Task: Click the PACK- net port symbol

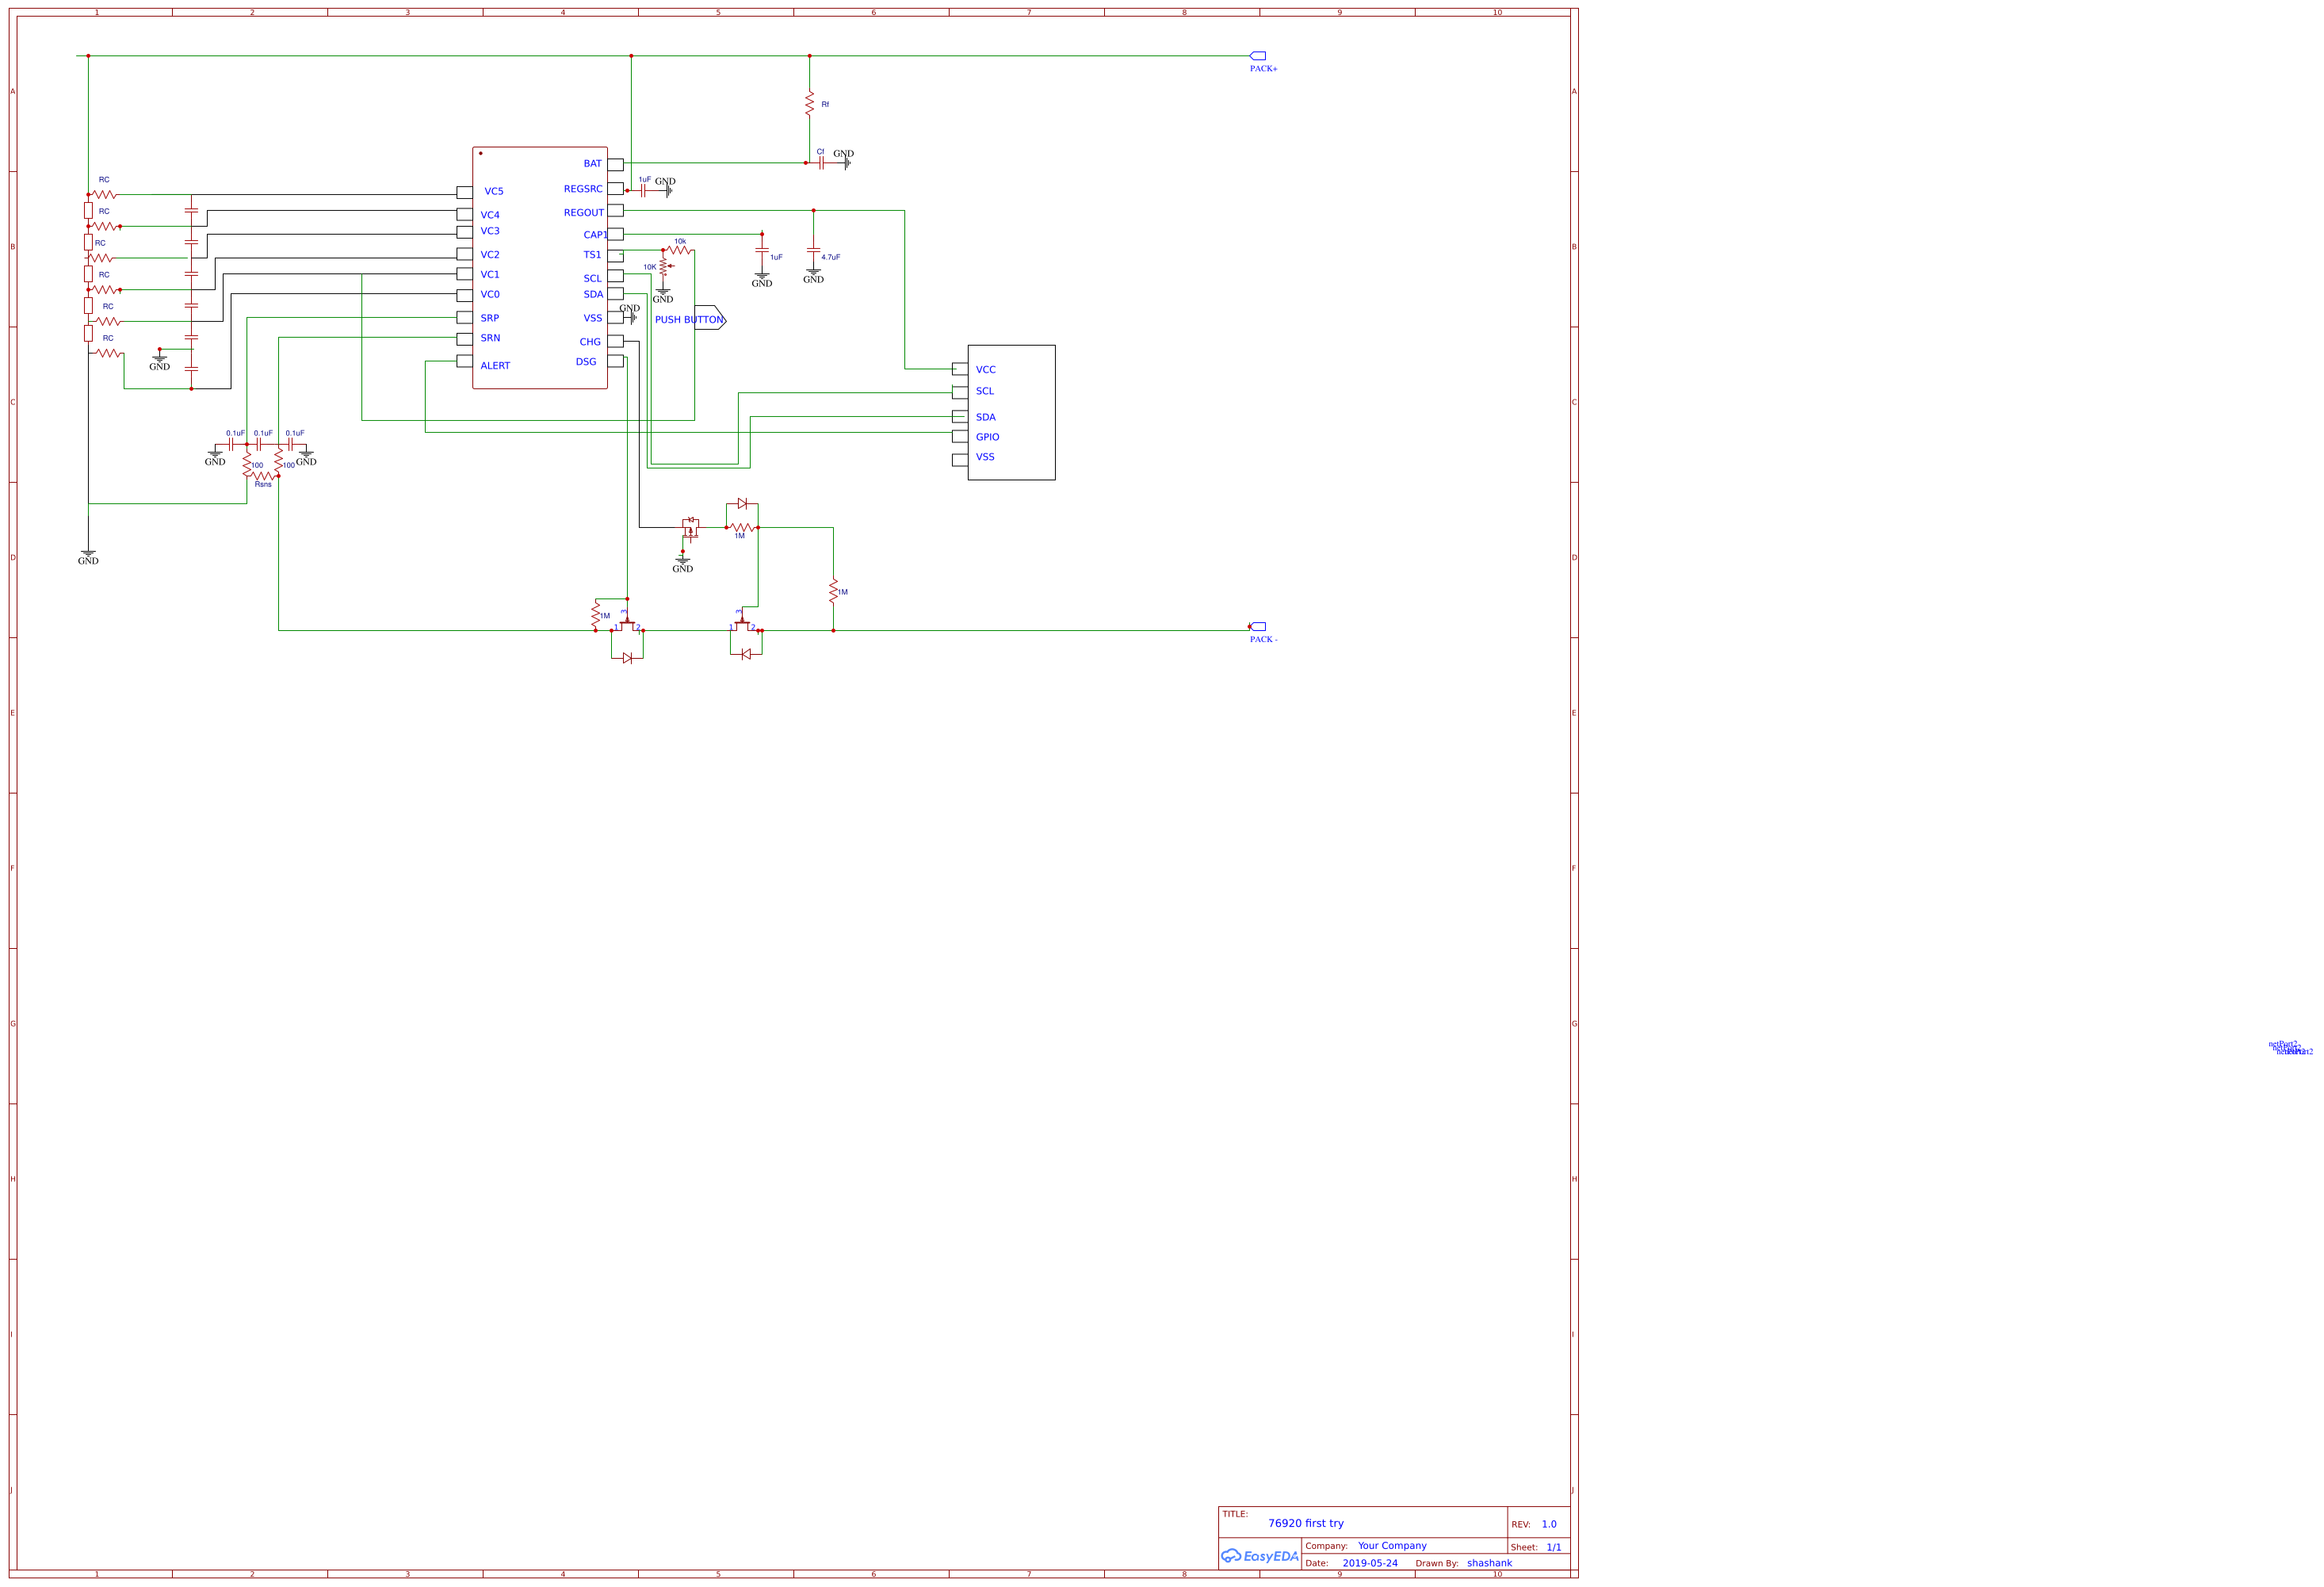Action: click(x=1258, y=627)
